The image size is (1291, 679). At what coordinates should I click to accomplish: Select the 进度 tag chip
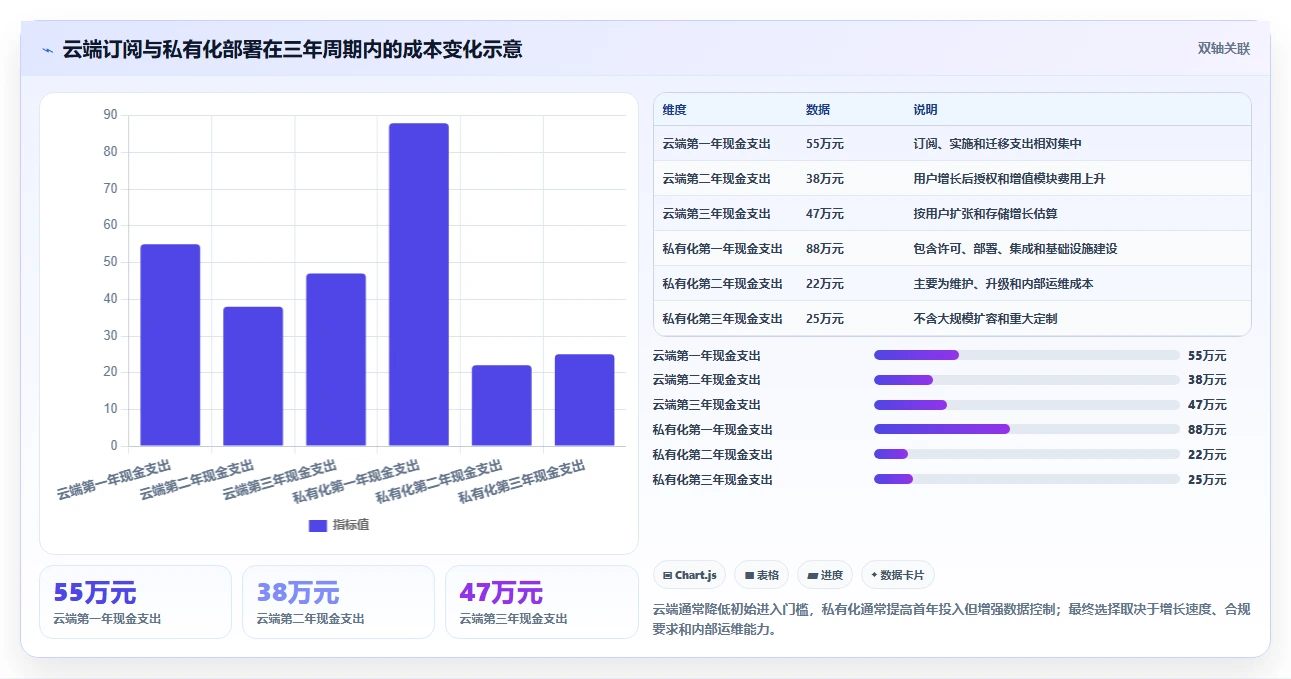tap(825, 575)
